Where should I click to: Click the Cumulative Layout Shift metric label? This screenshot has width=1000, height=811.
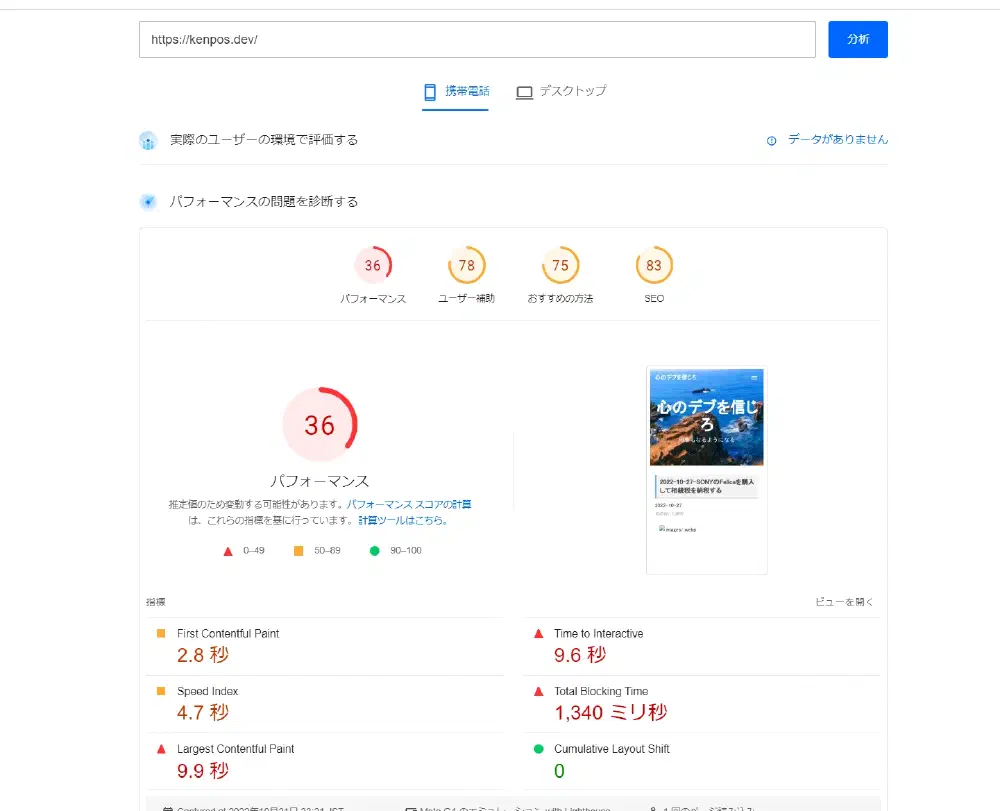point(612,749)
